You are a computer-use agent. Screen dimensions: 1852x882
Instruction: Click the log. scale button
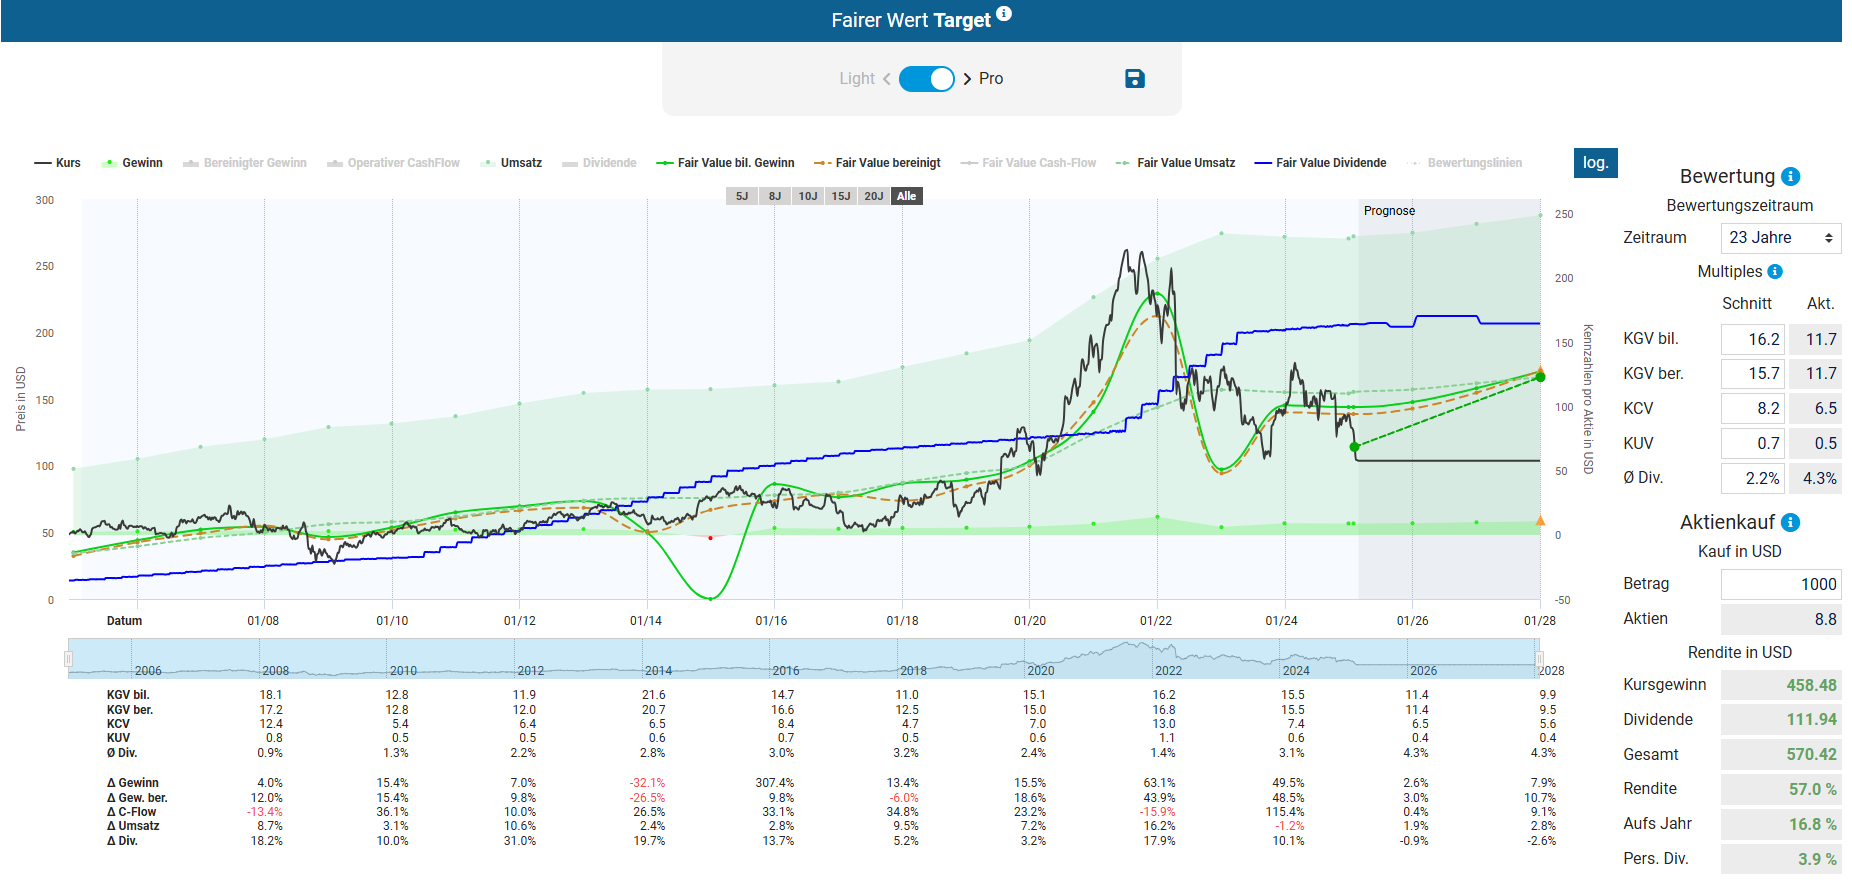coord(1595,163)
